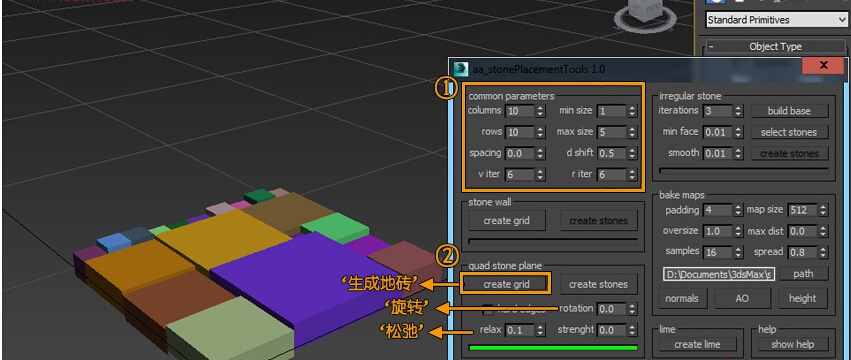Click the spread value field
The height and width of the screenshot is (360, 851).
pyautogui.click(x=803, y=252)
